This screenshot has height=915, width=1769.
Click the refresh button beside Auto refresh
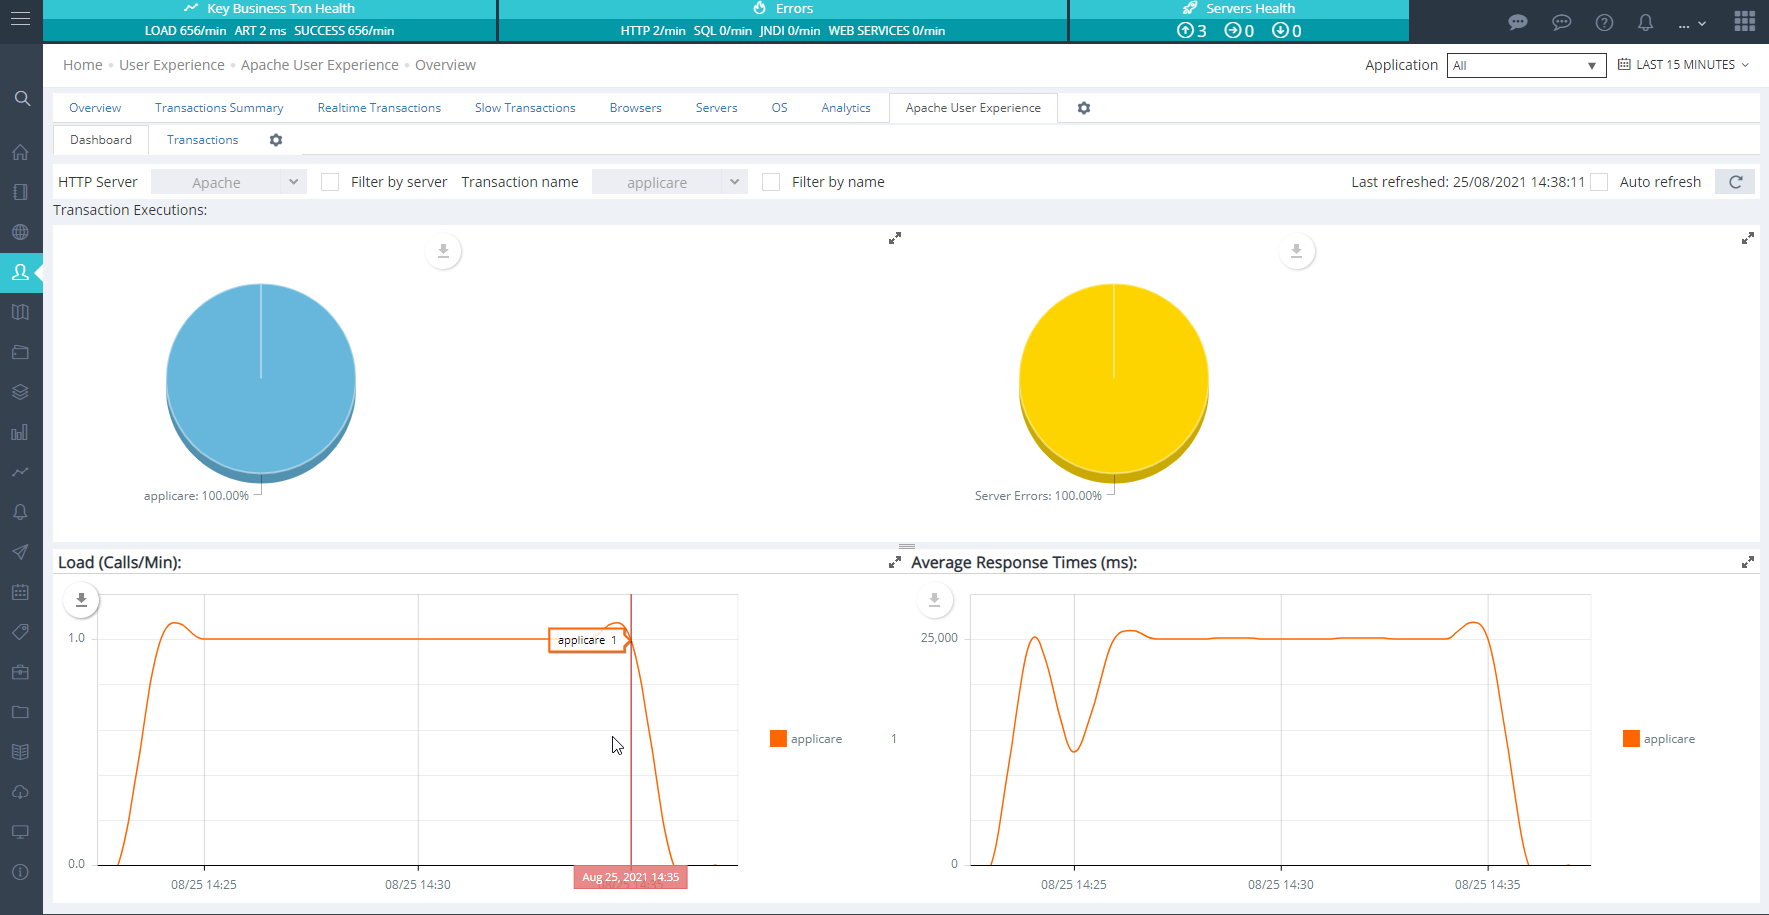point(1735,182)
